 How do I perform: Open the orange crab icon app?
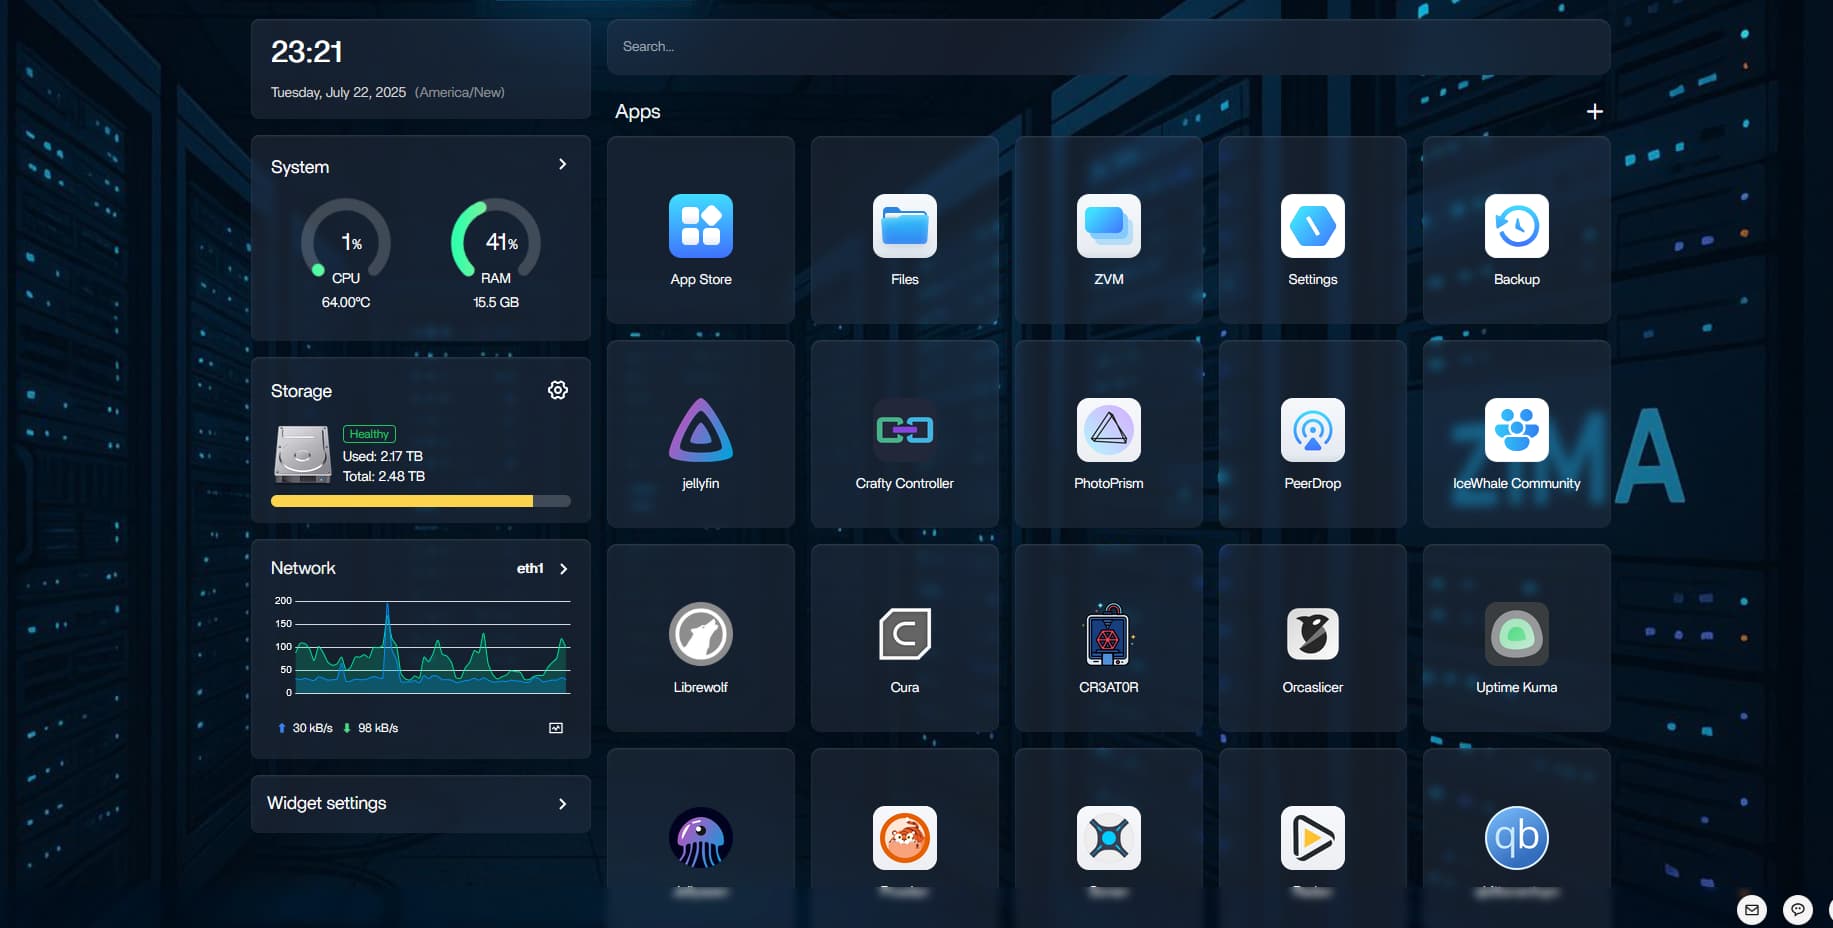click(x=904, y=838)
